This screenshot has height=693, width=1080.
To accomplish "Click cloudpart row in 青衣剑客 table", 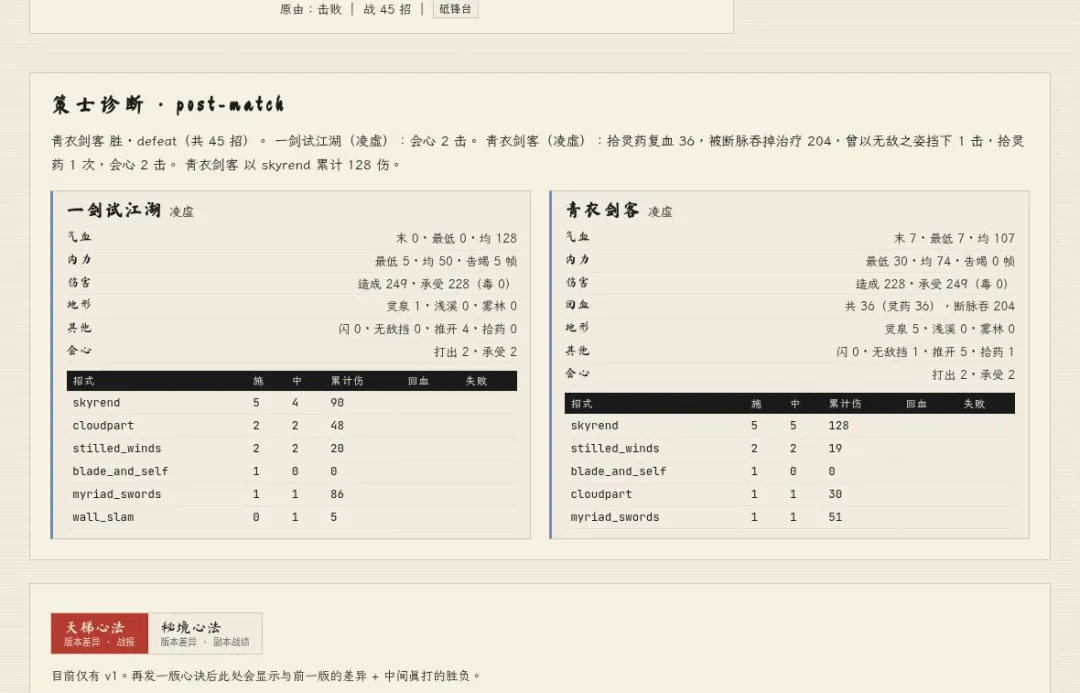I will click(x=790, y=494).
